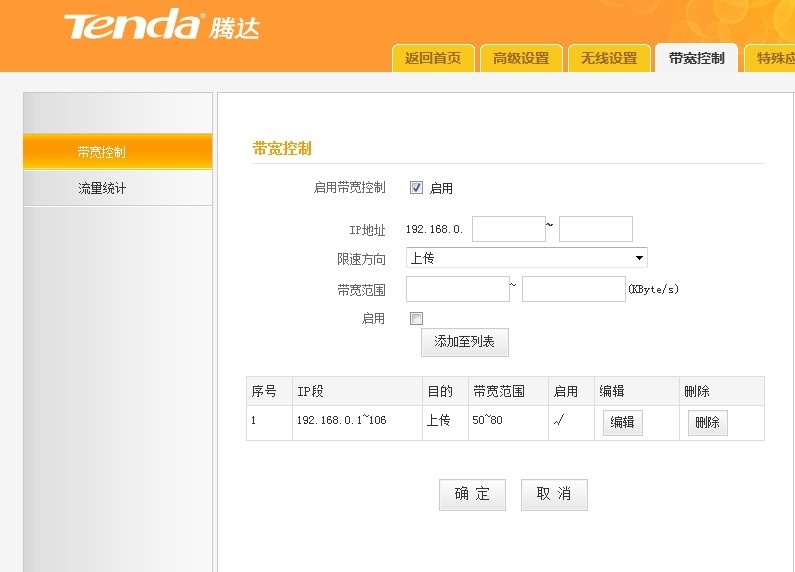Viewport: 795px width, 572px height.
Task: Select the 带宽控制 top tab
Action: [x=697, y=58]
